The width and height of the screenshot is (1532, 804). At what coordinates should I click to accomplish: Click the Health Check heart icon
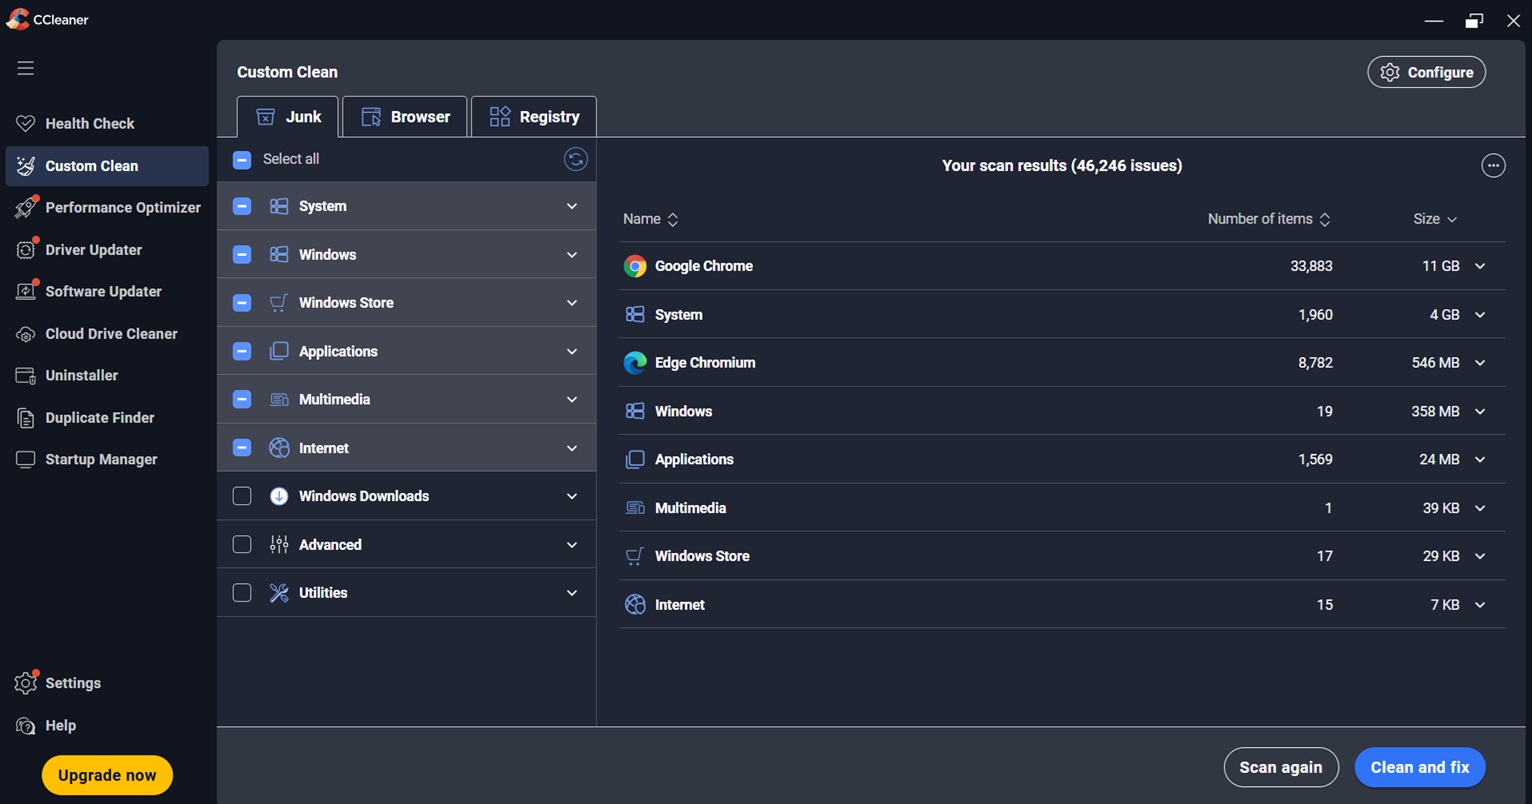point(26,124)
